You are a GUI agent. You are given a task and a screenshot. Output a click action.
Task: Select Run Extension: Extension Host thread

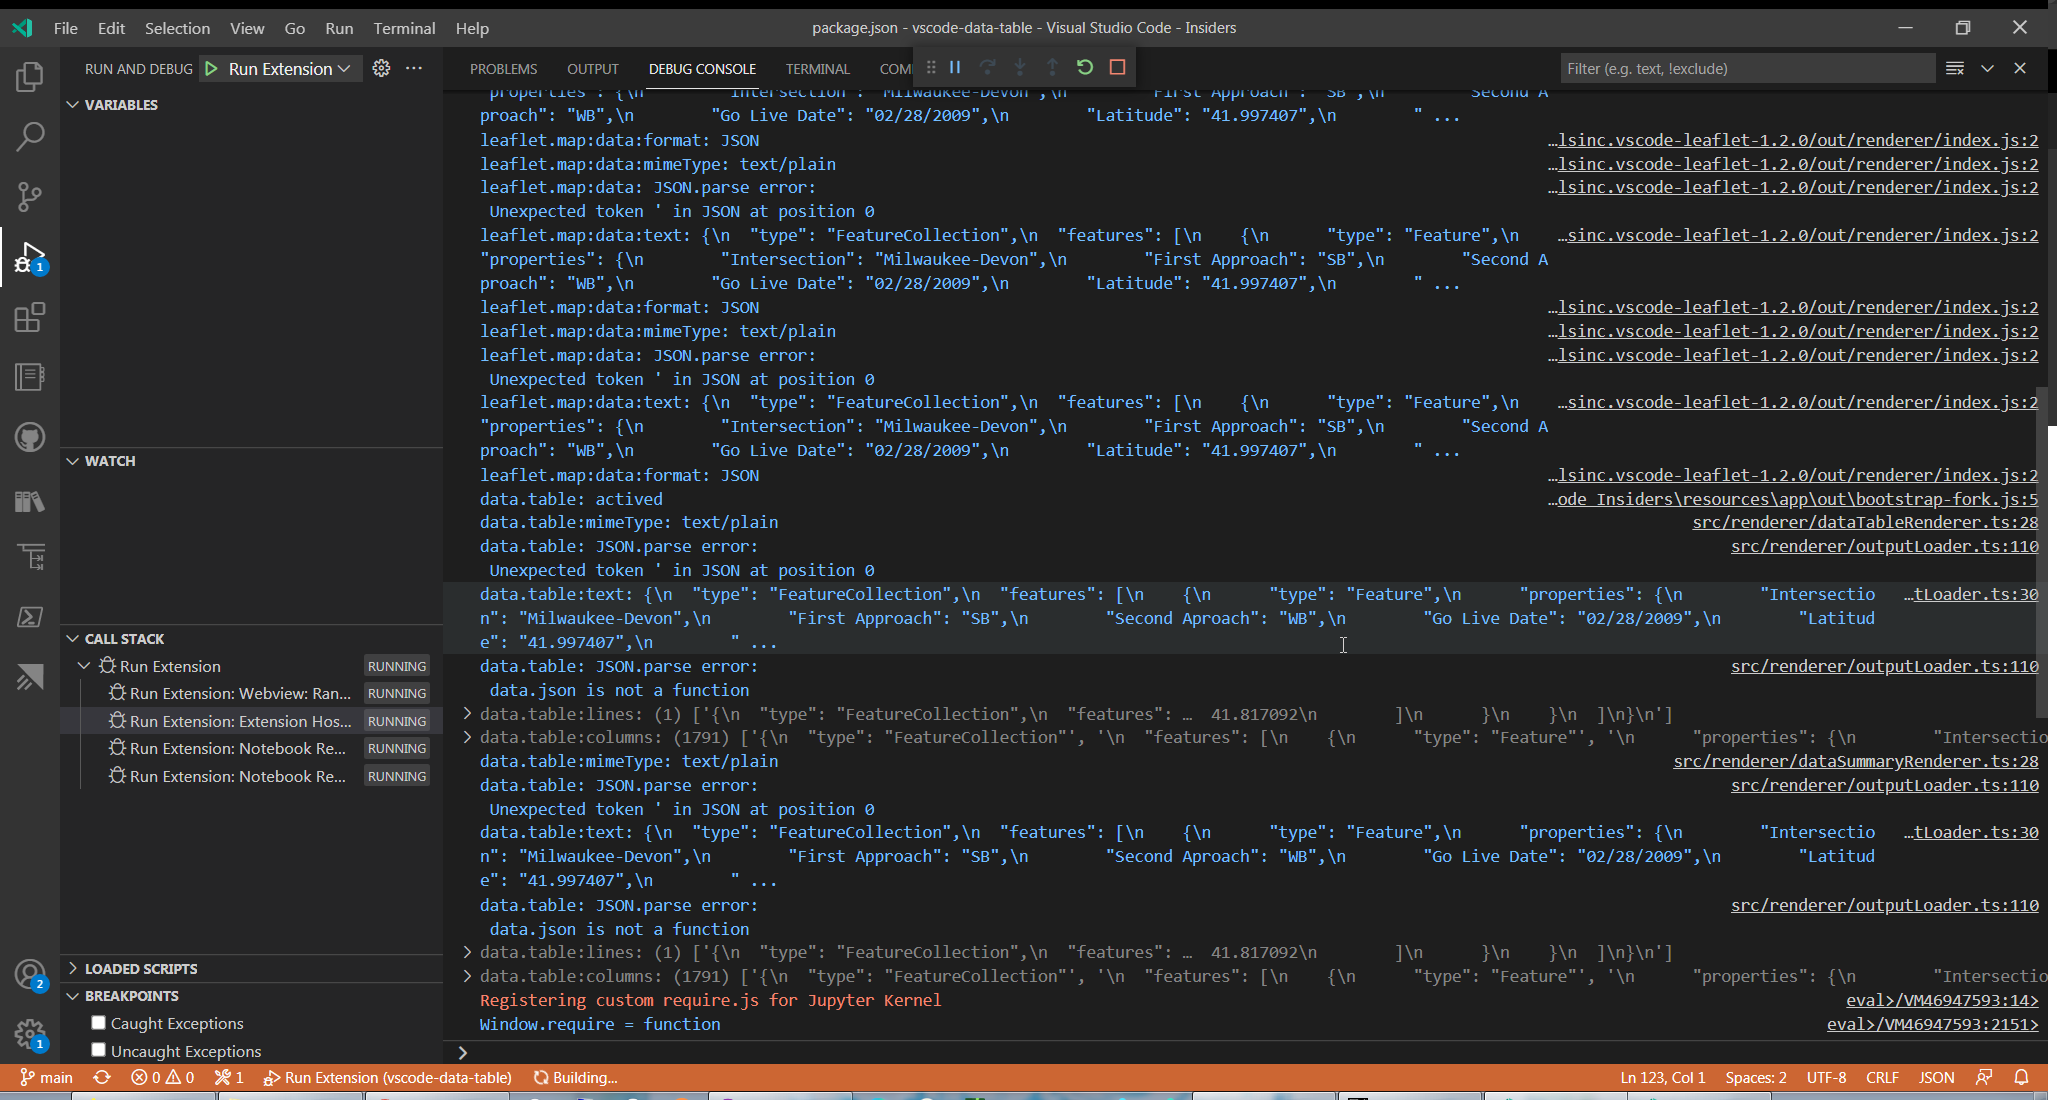pos(251,720)
